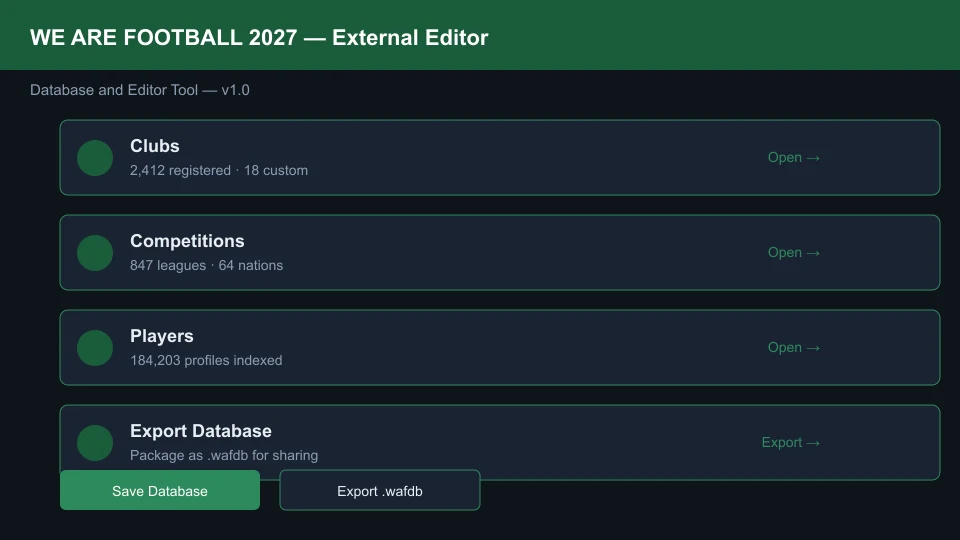Screen dimensions: 960x540
Task: Click the Clubs card green circle icon
Action: [x=95, y=158]
